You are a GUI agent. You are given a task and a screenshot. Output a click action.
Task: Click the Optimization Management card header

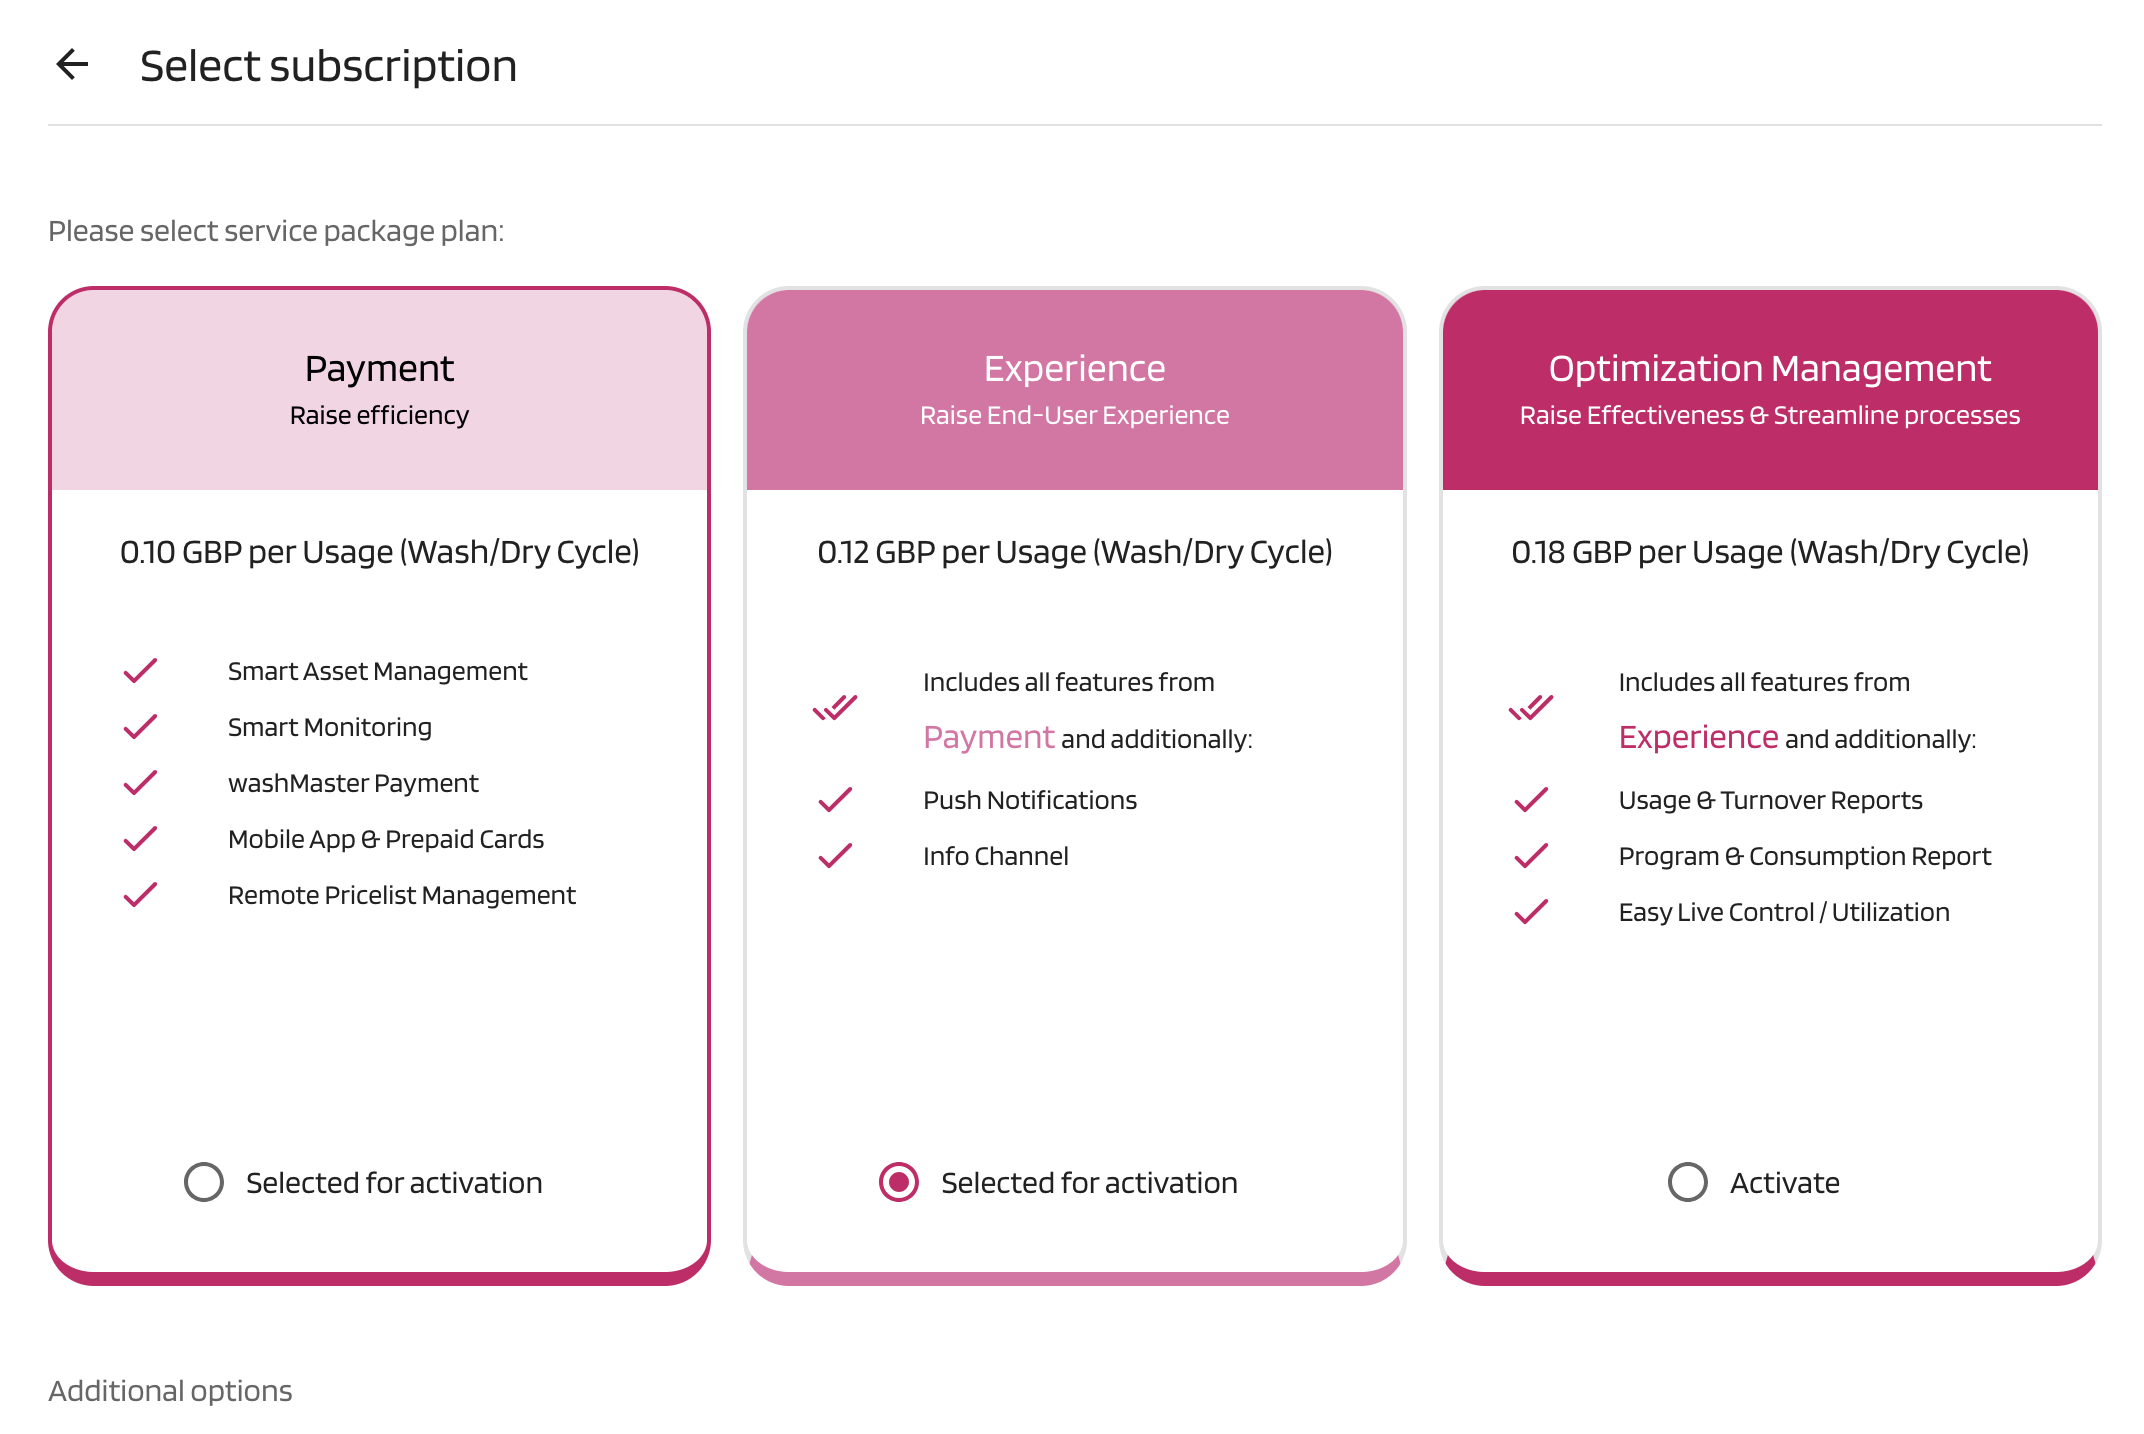tap(1769, 389)
